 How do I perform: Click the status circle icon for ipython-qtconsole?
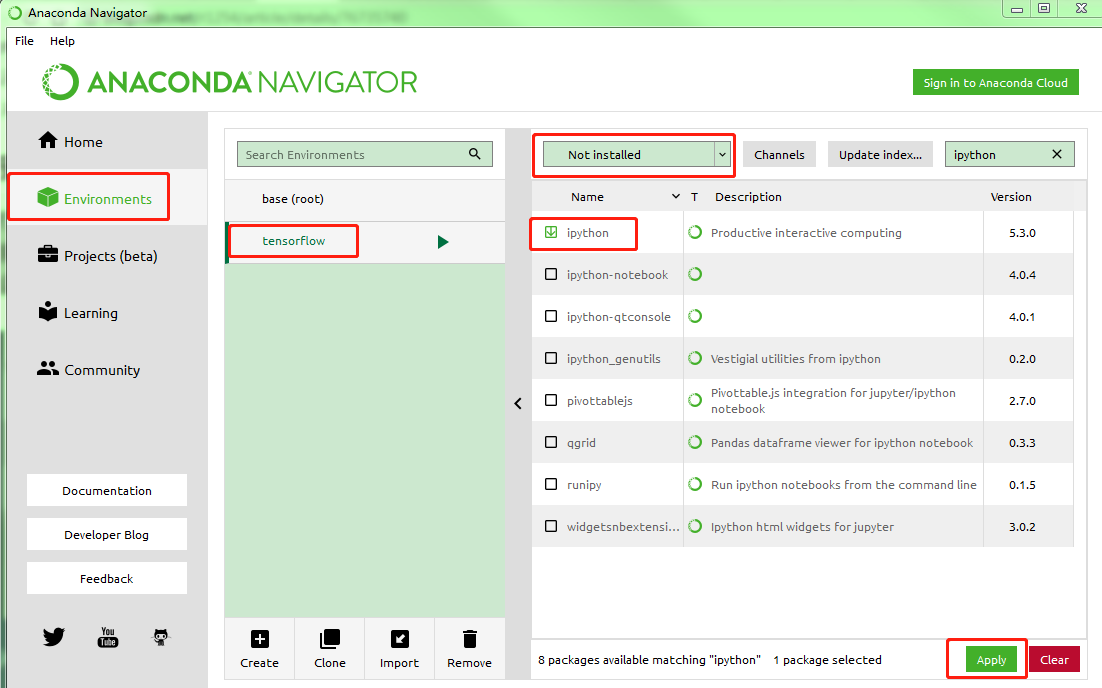695,316
